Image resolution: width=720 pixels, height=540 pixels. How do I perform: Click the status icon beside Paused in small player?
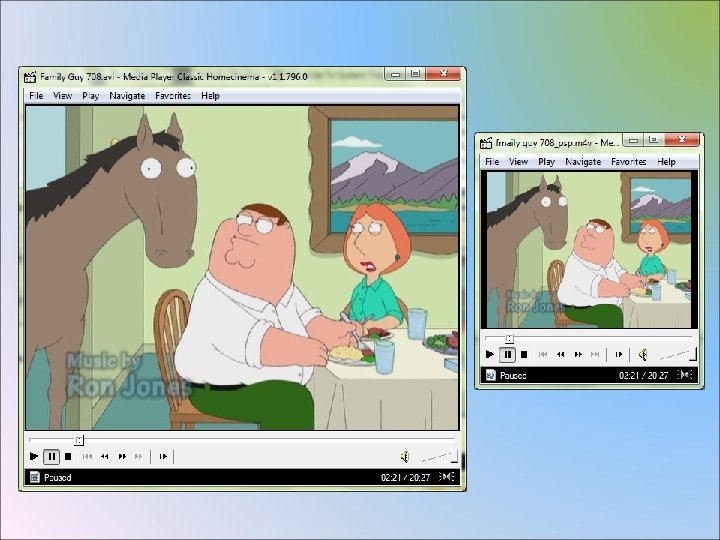tap(490, 375)
